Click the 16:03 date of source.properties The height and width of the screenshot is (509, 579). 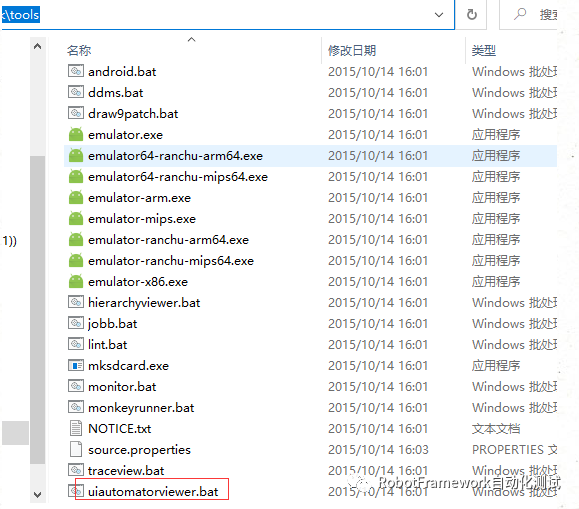pyautogui.click(x=378, y=450)
